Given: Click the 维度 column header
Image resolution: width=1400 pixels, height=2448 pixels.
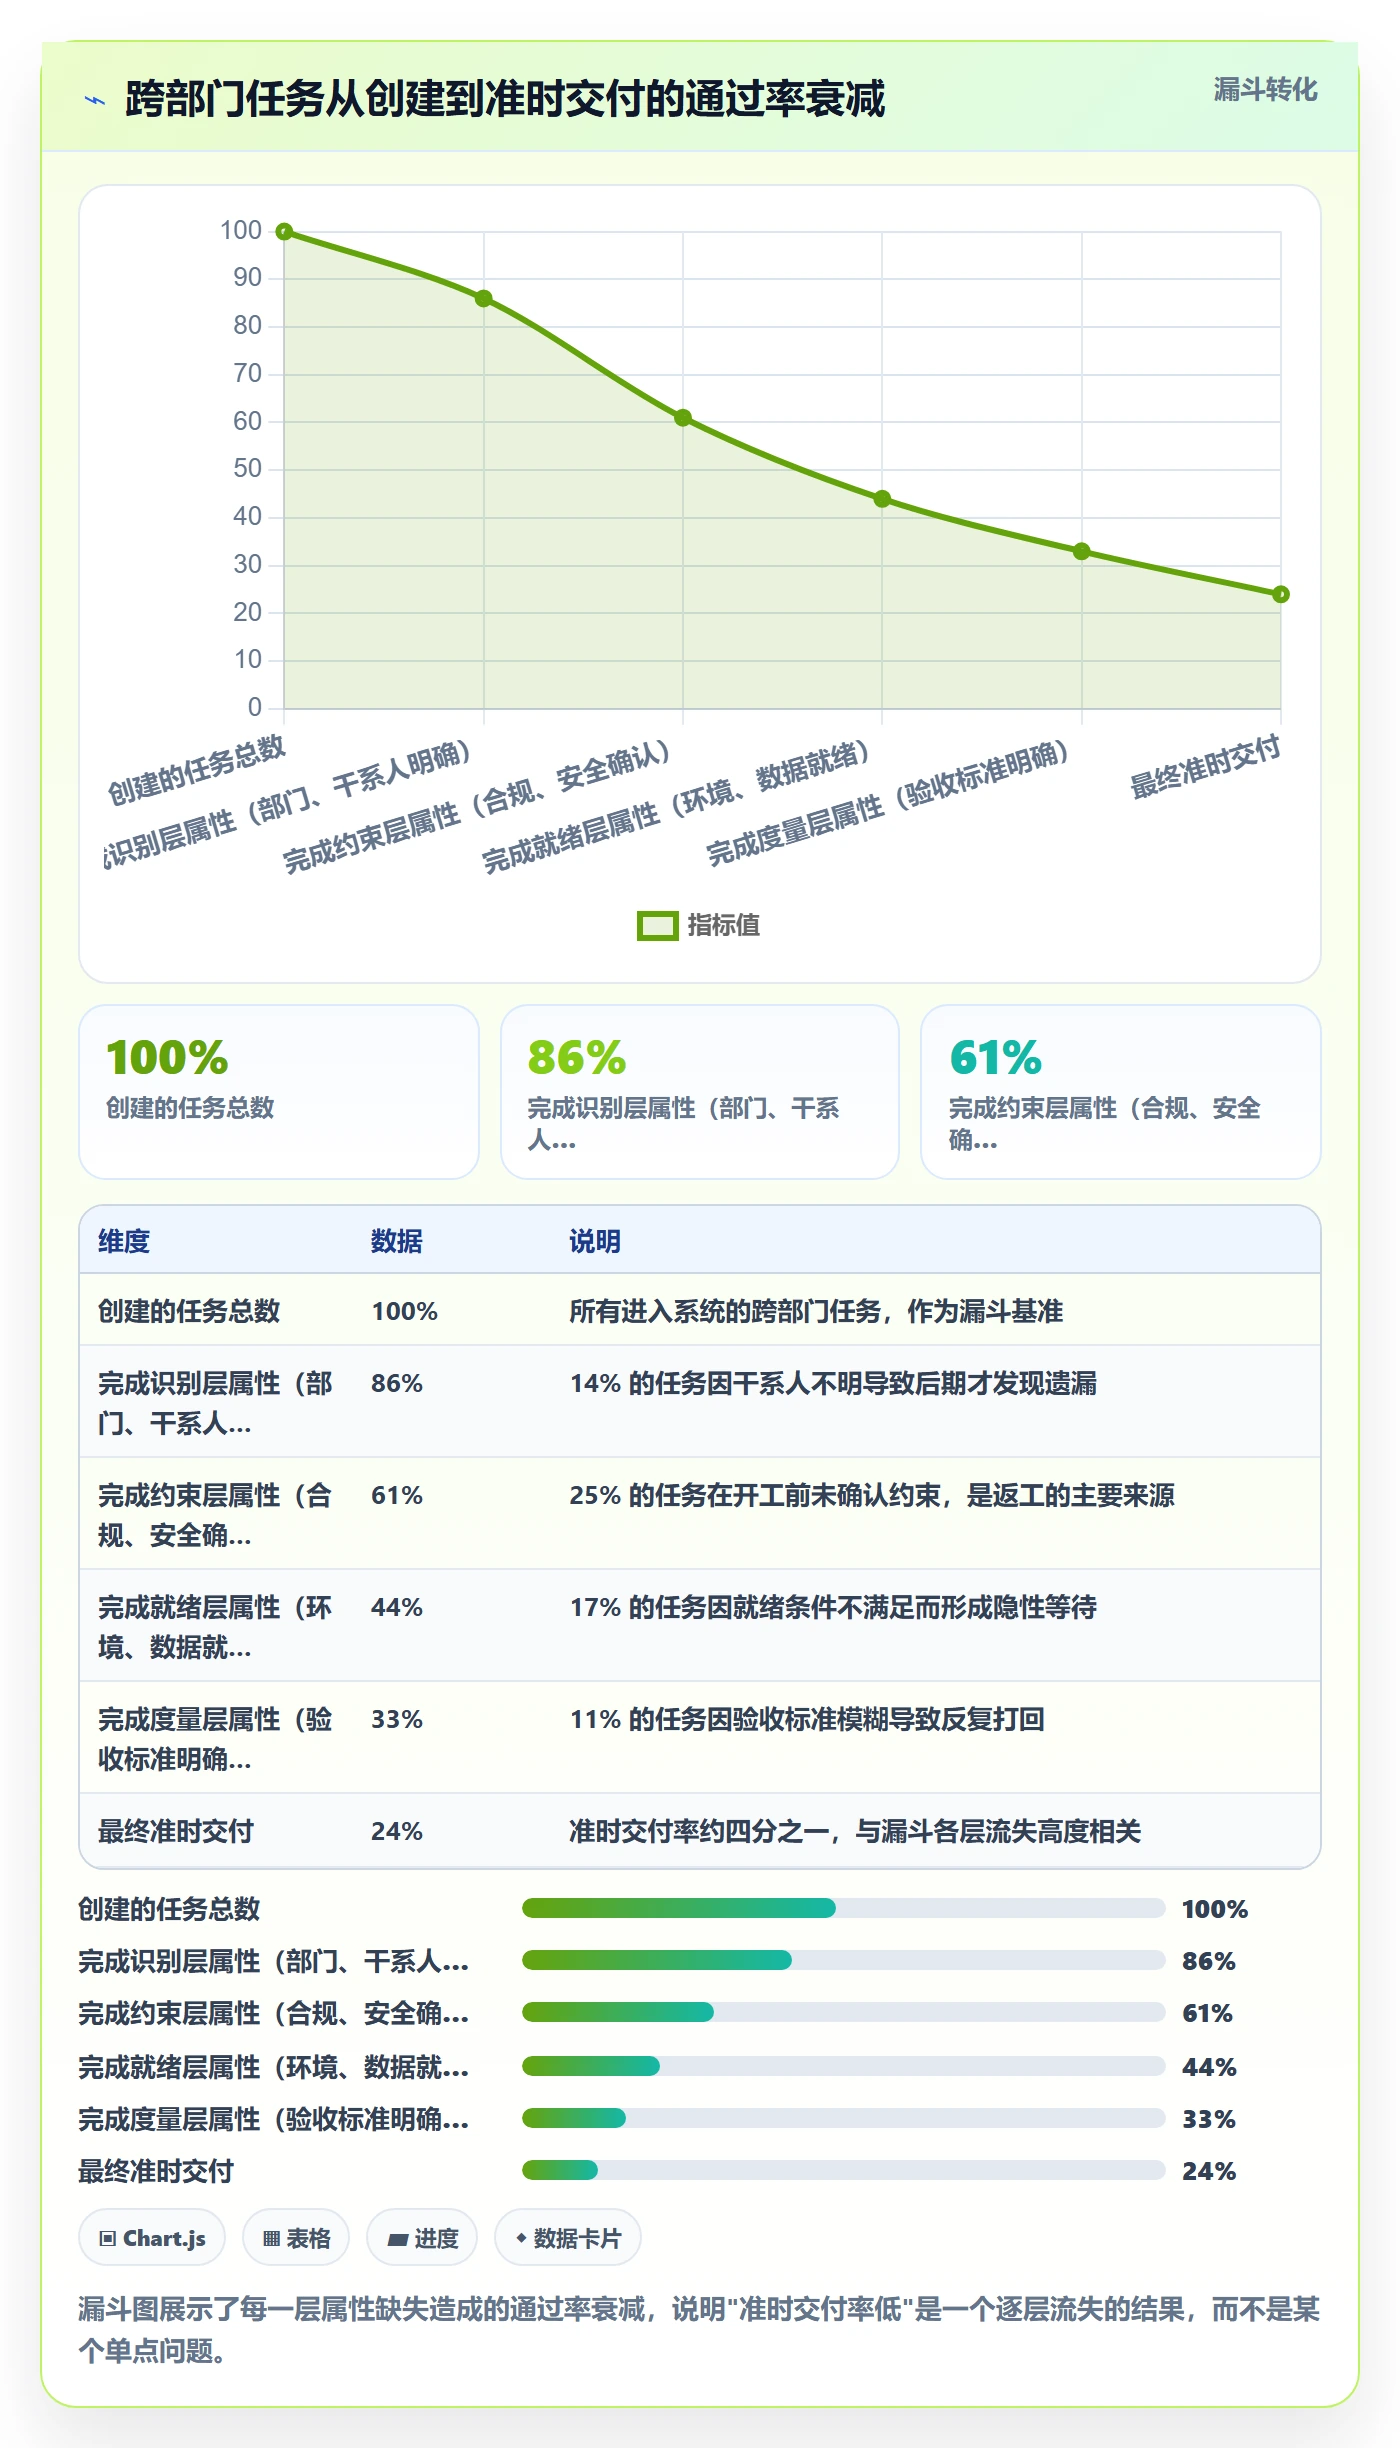Looking at the screenshot, I should (x=124, y=1242).
